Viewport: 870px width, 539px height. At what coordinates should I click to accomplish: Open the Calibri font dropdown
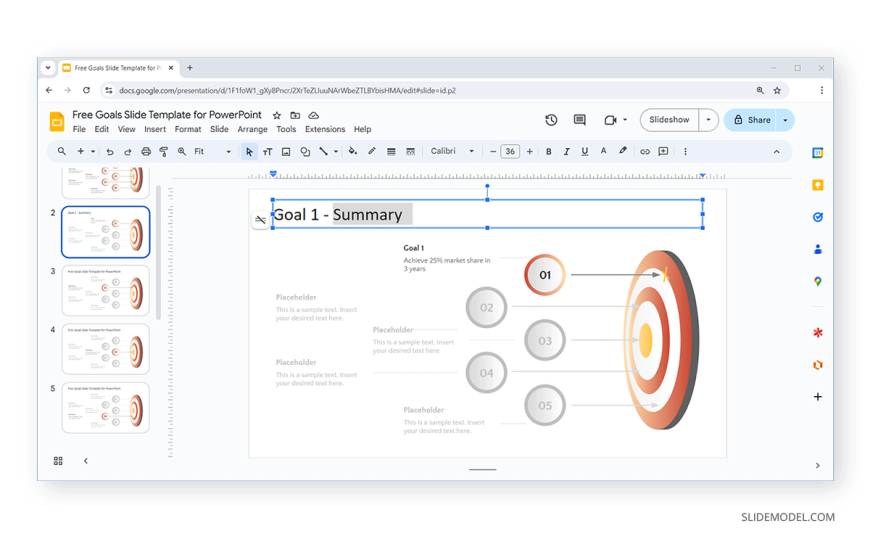point(452,151)
